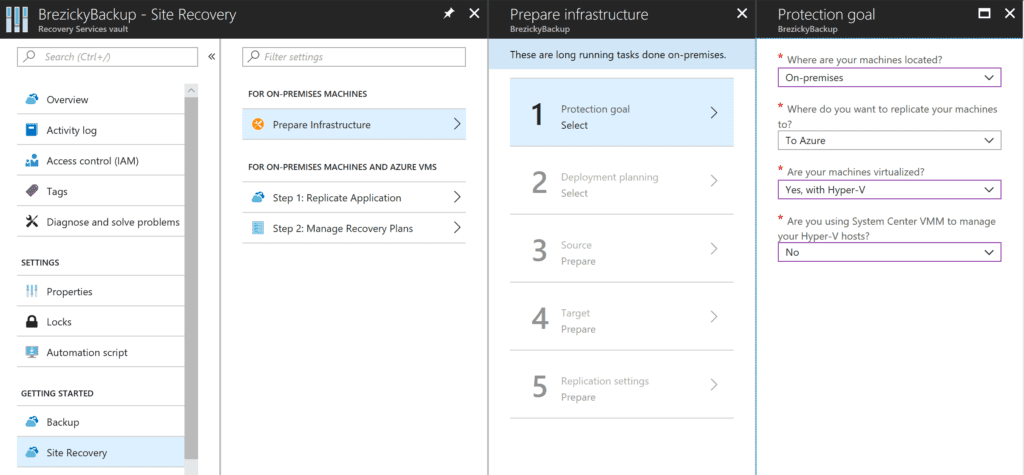
Task: Expand step 1 Protection goal chevron
Action: 714,112
